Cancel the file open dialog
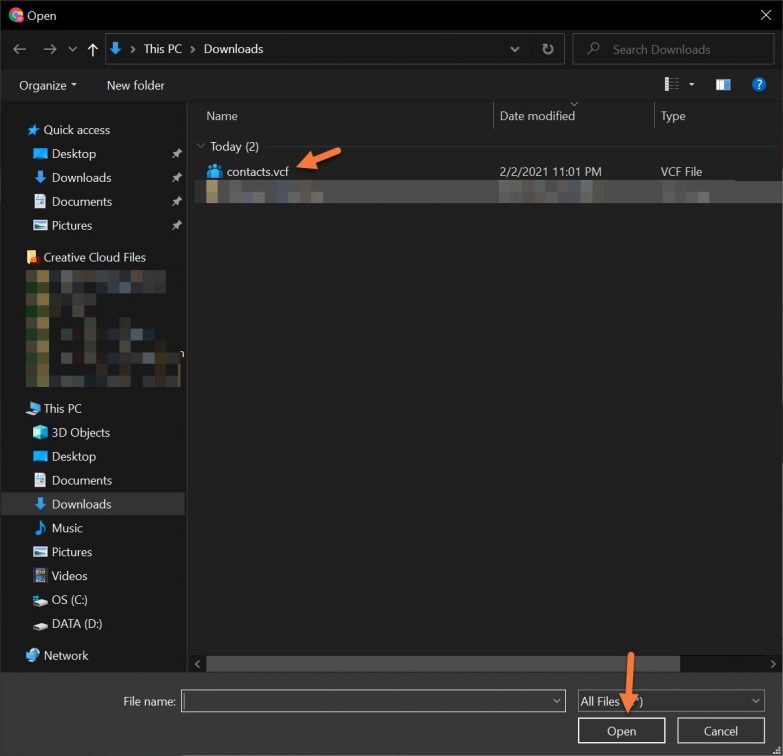The width and height of the screenshot is (783, 756). (720, 731)
